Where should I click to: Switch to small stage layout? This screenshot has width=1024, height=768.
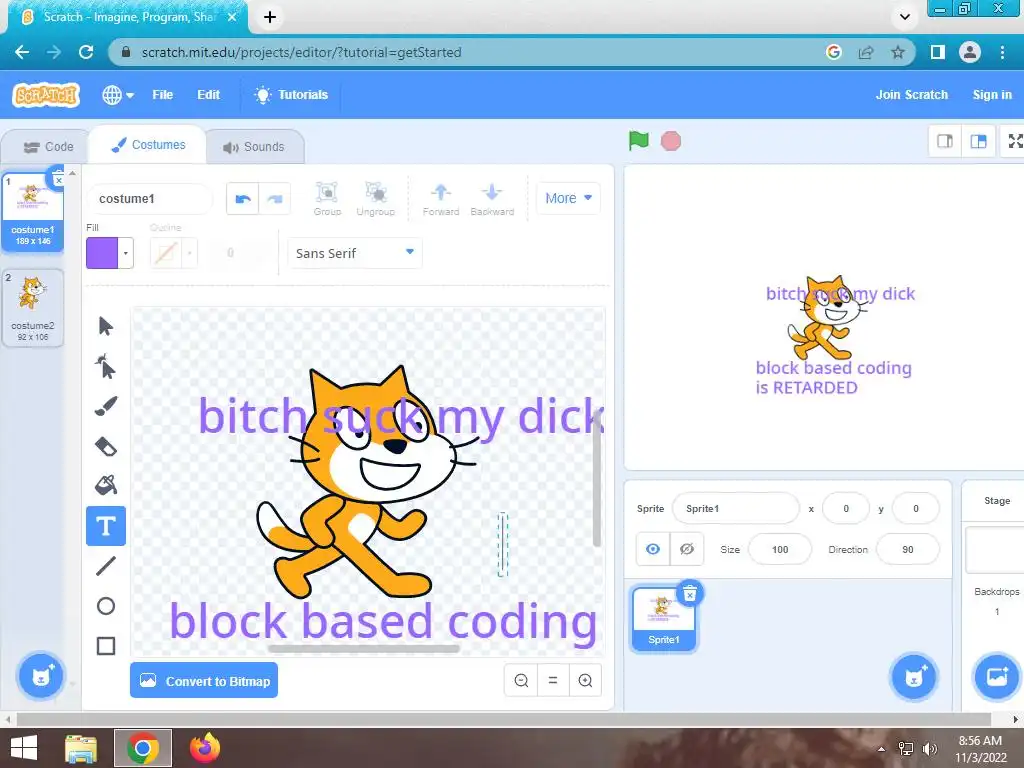click(945, 141)
